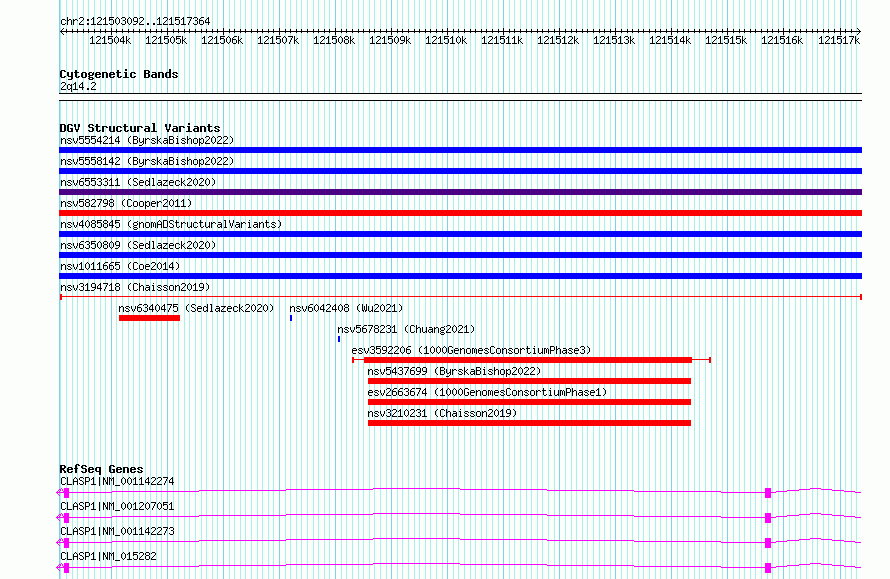Click the 121515k ruler tick label
This screenshot has height=579, width=890.
[726, 40]
